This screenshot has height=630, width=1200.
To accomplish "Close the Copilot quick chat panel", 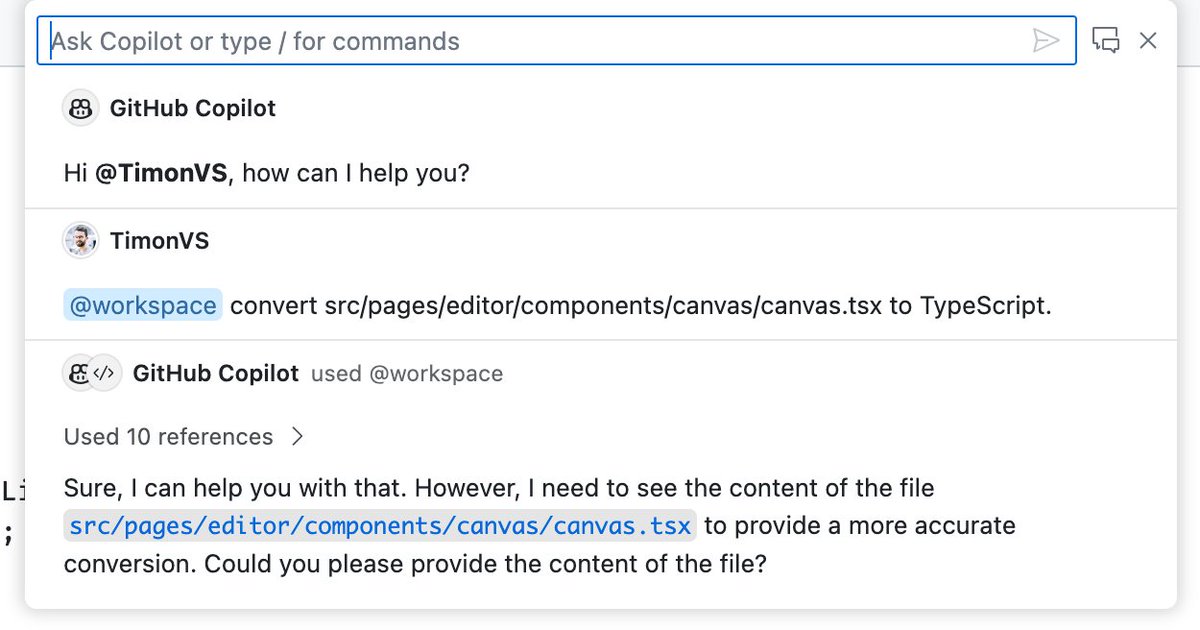I will click(x=1148, y=41).
